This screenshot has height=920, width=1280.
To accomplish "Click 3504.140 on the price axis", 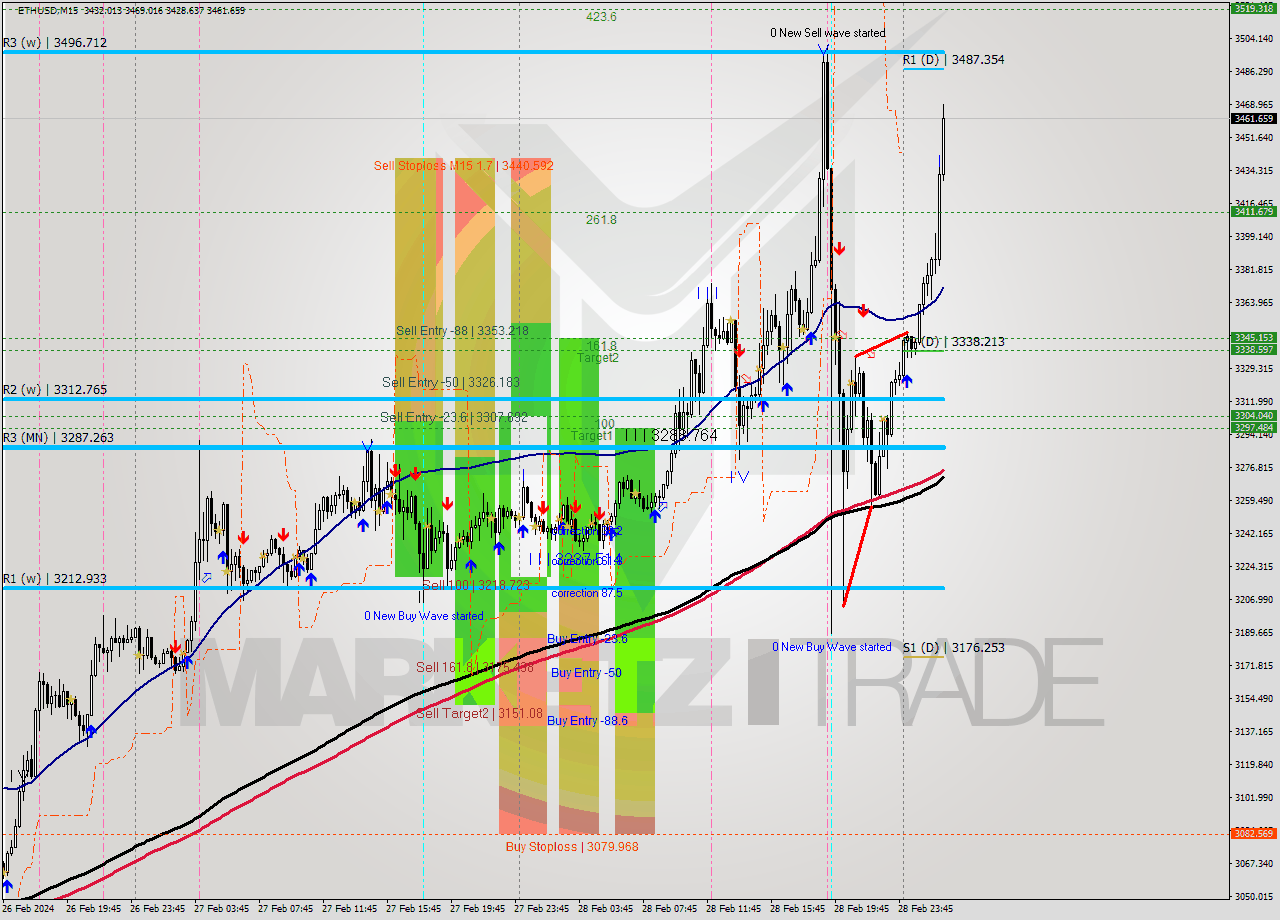I will pos(1253,39).
